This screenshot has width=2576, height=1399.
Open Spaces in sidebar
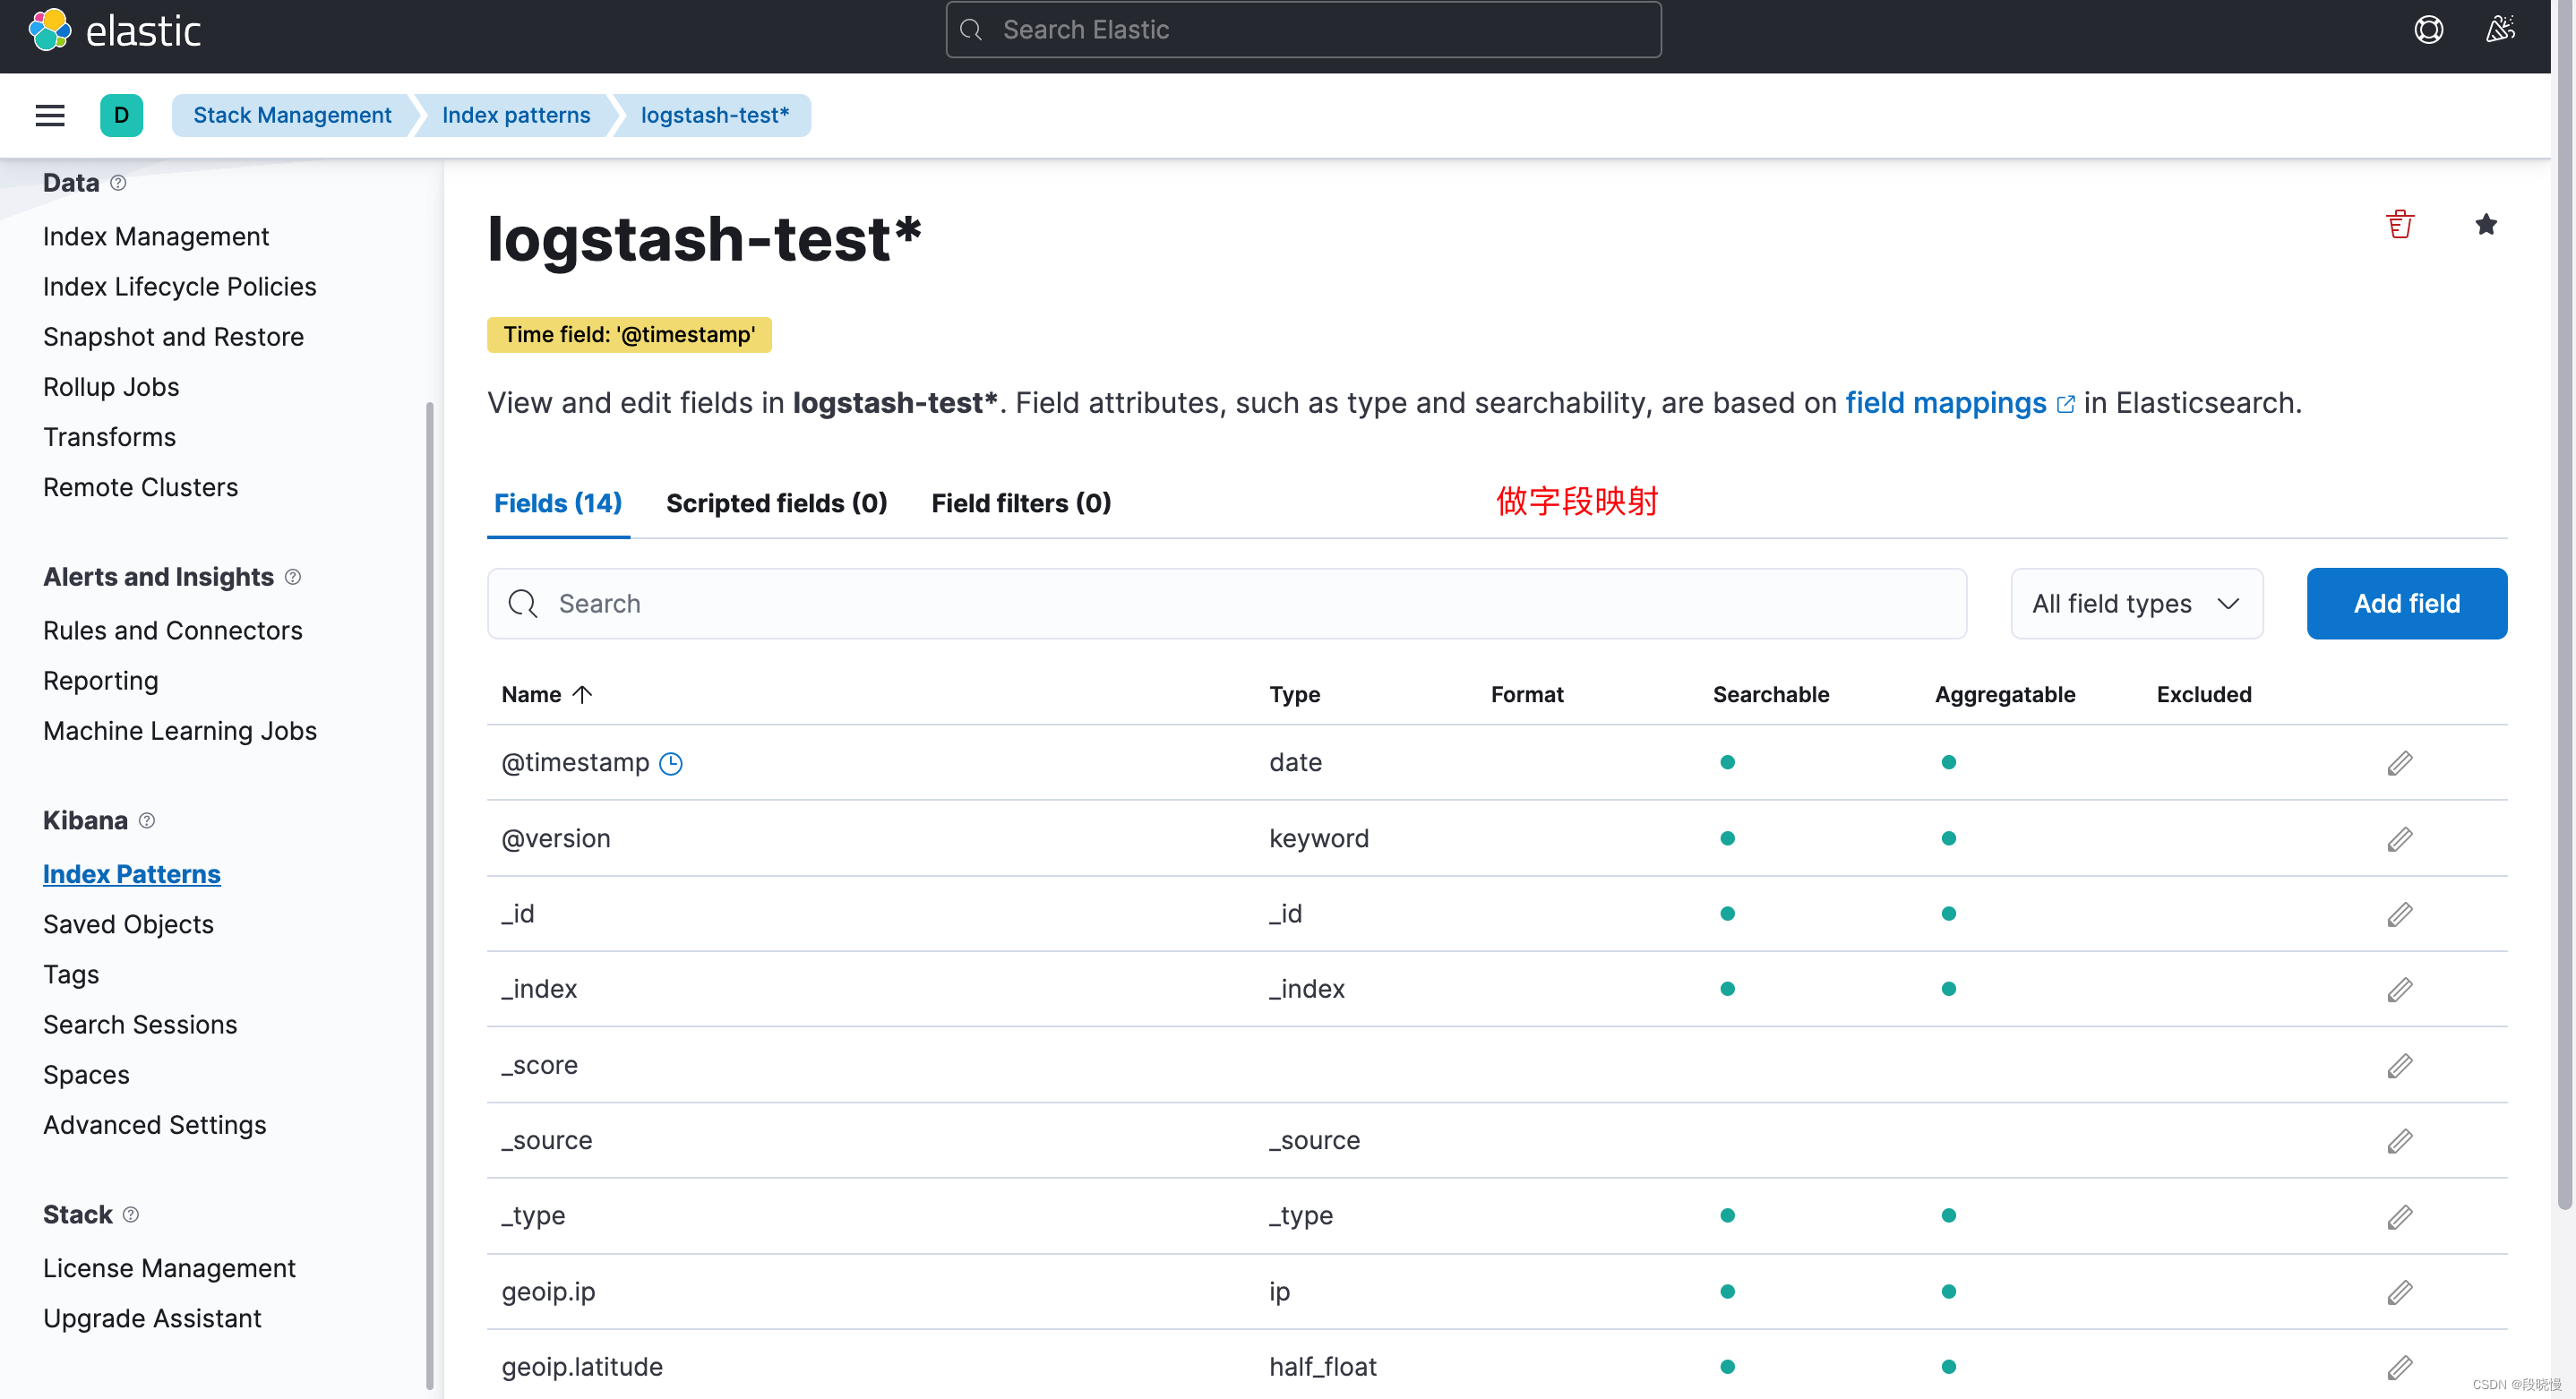(x=87, y=1075)
